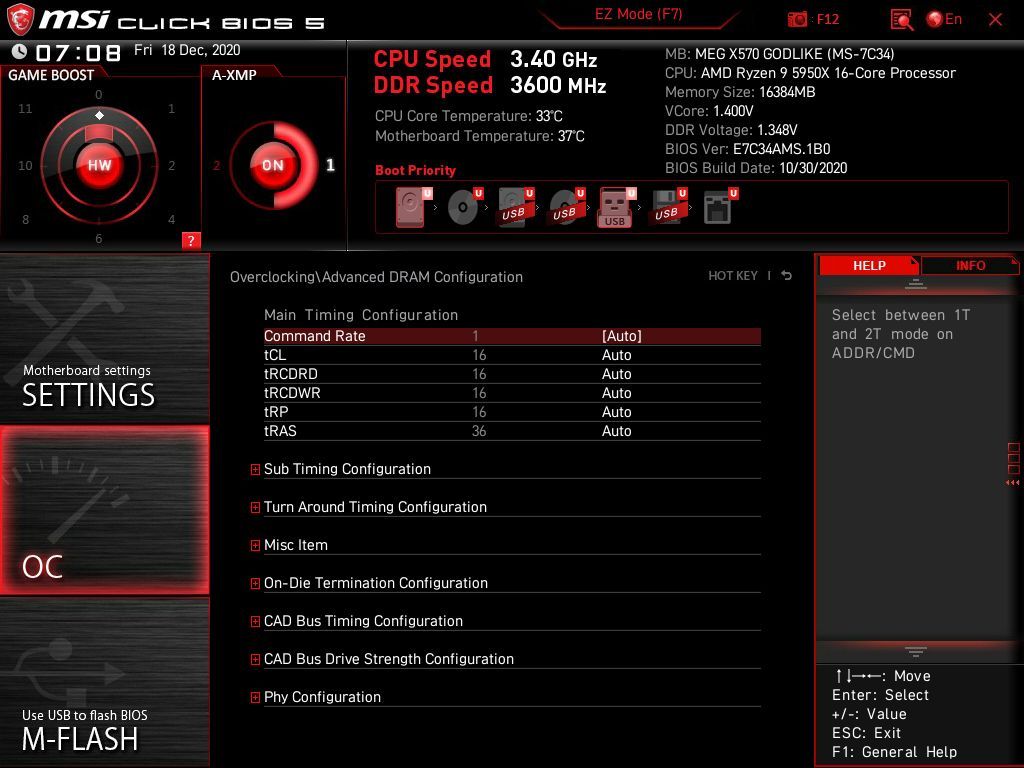Click the CPU Speed 3.40 GHz readout

click(485, 59)
